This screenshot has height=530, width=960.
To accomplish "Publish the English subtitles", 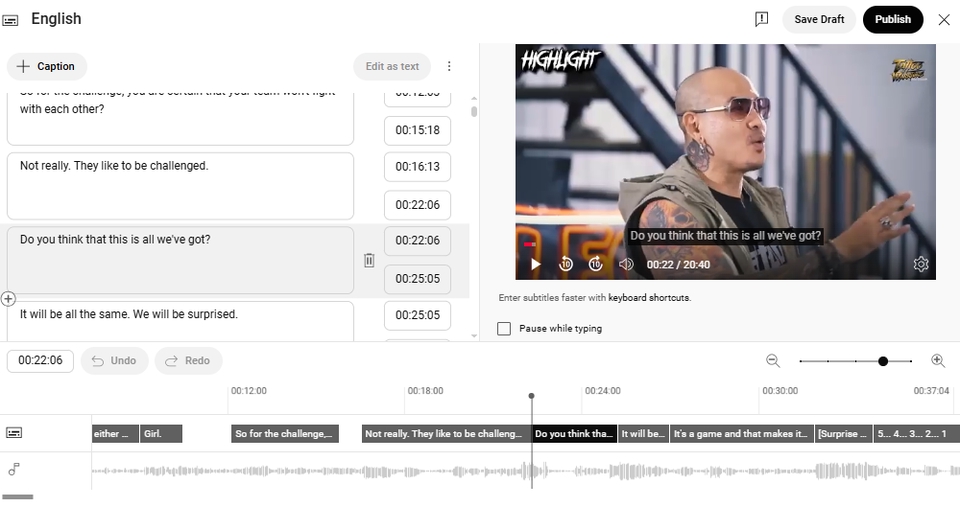I will coord(893,20).
